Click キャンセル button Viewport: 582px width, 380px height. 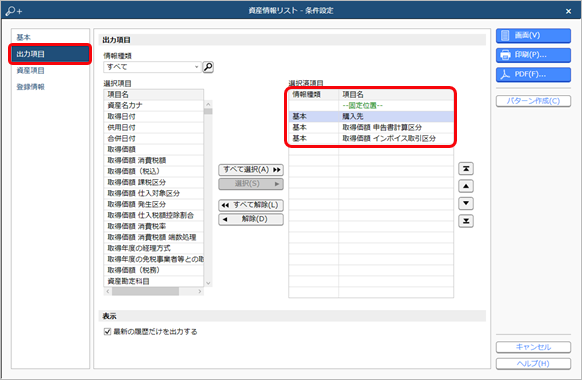(533, 347)
